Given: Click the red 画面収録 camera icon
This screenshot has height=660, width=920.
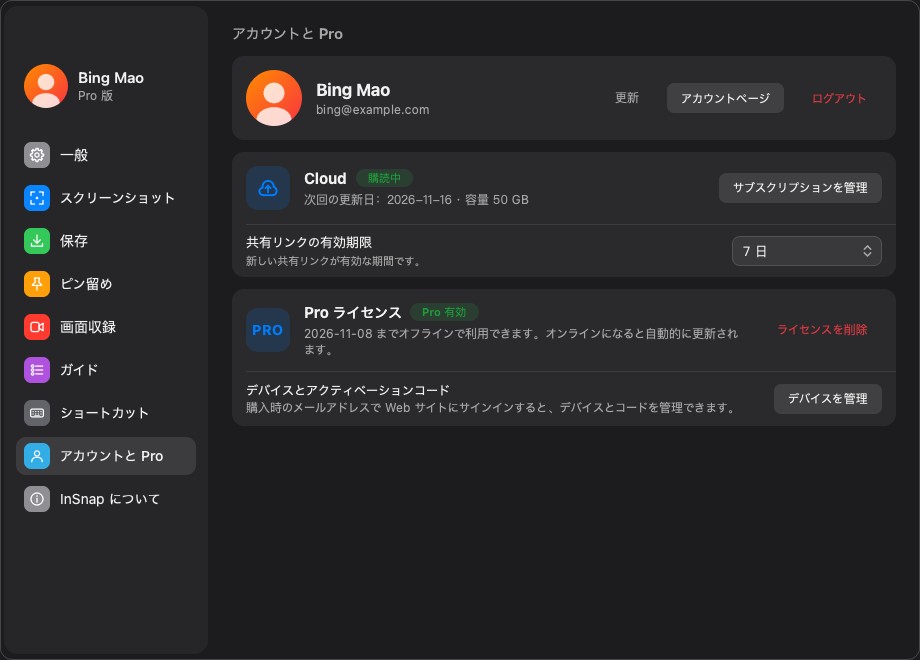Looking at the screenshot, I should point(37,327).
